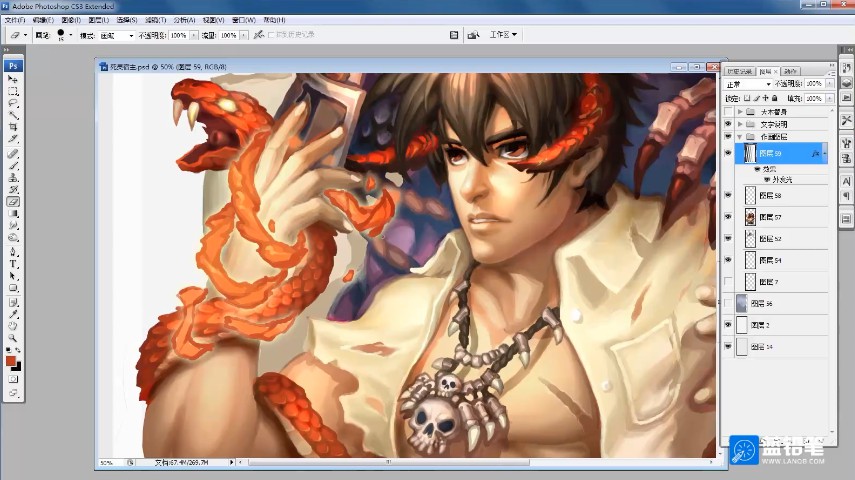Open the Layer menu

coord(99,20)
